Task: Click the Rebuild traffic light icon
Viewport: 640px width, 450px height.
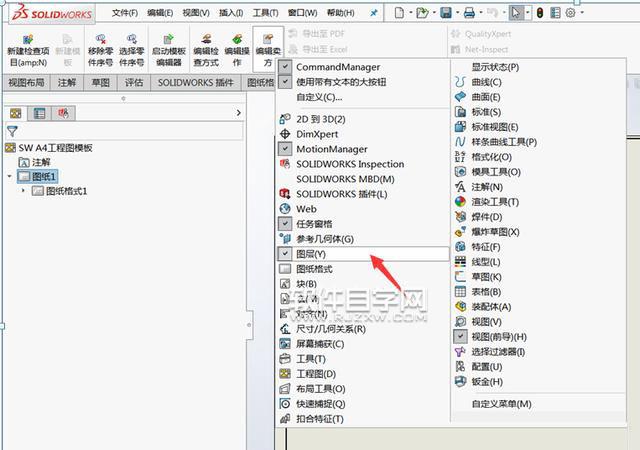Action: tap(540, 13)
